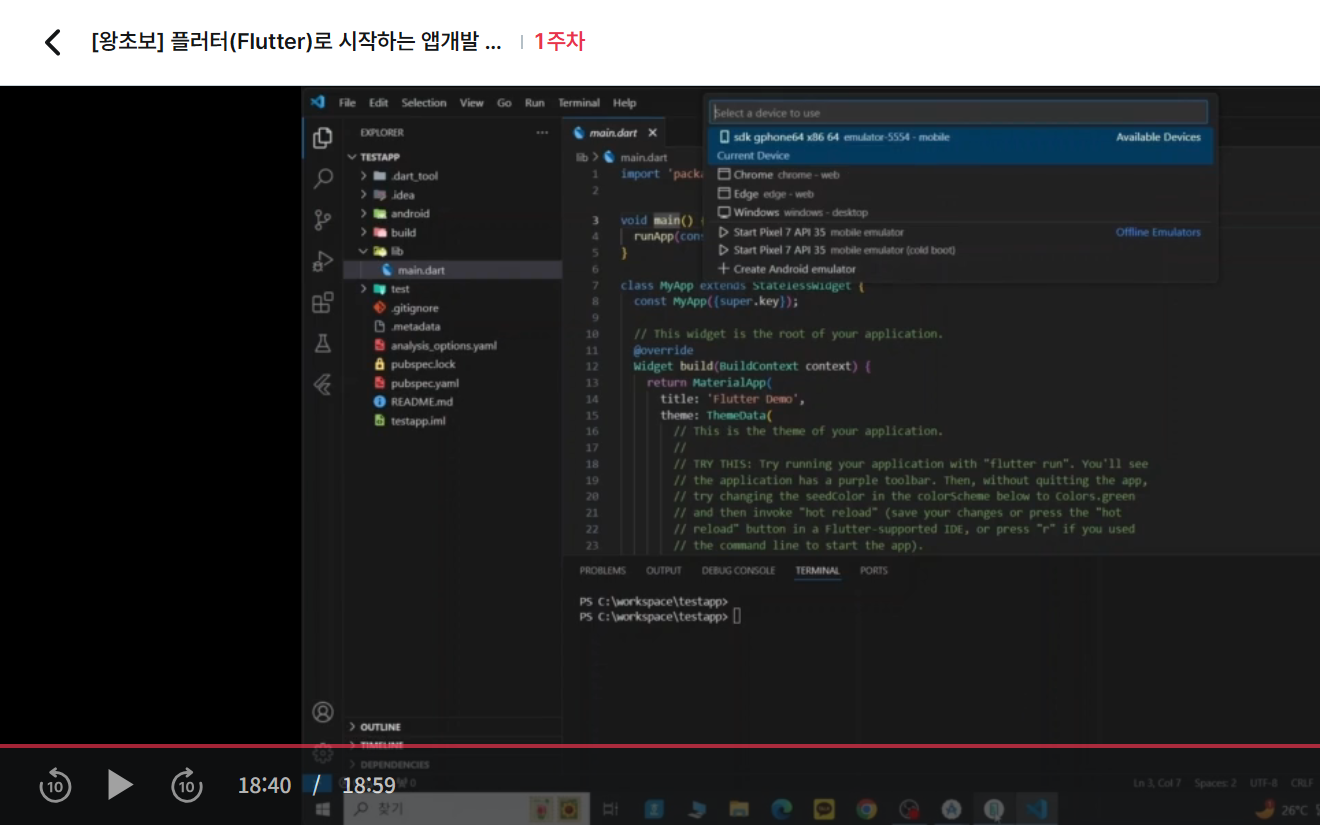
Task: Open pubspec.lock file
Action: pyautogui.click(x=452, y=365)
